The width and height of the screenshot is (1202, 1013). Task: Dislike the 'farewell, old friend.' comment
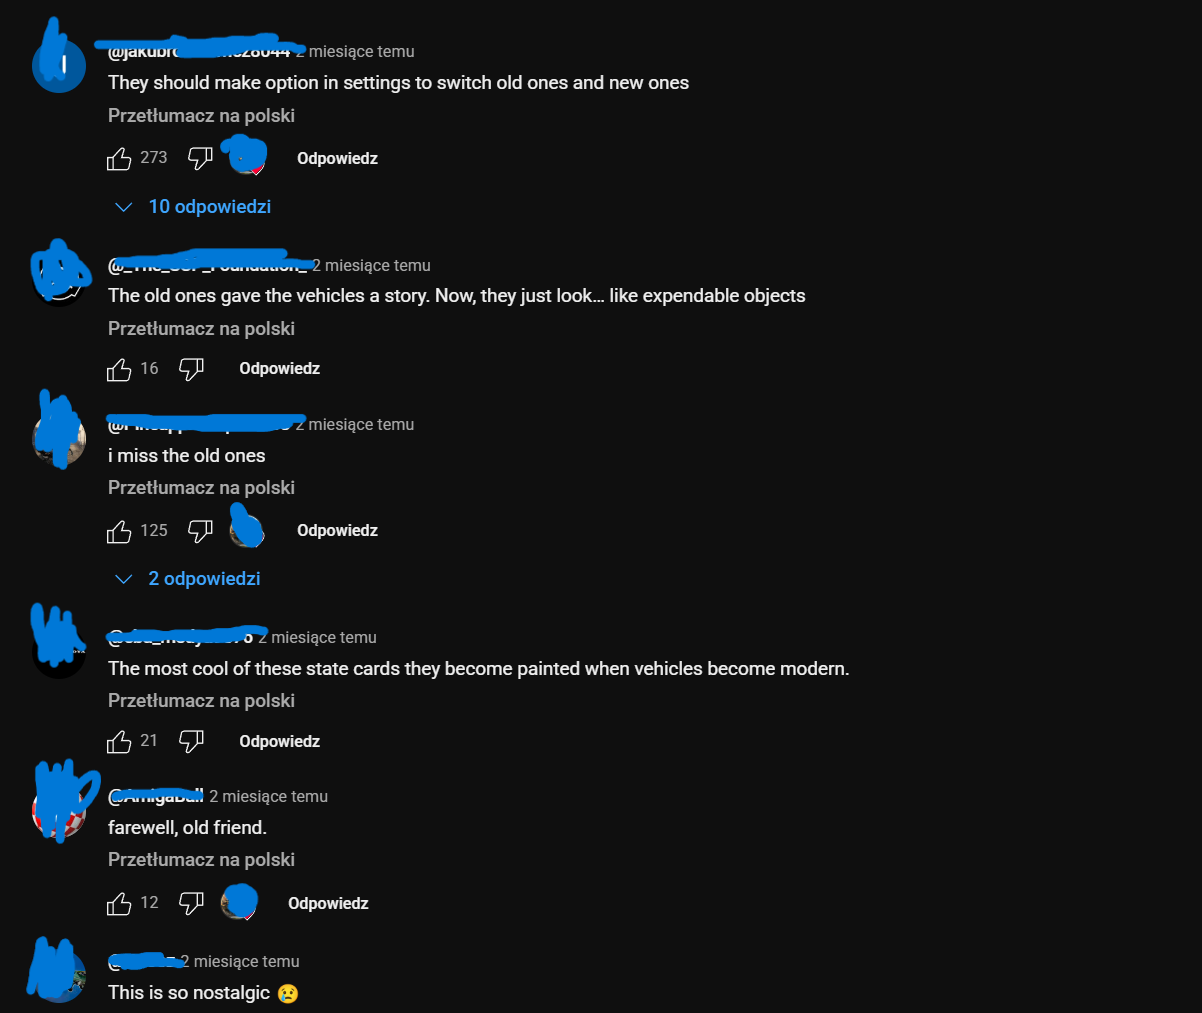(191, 903)
